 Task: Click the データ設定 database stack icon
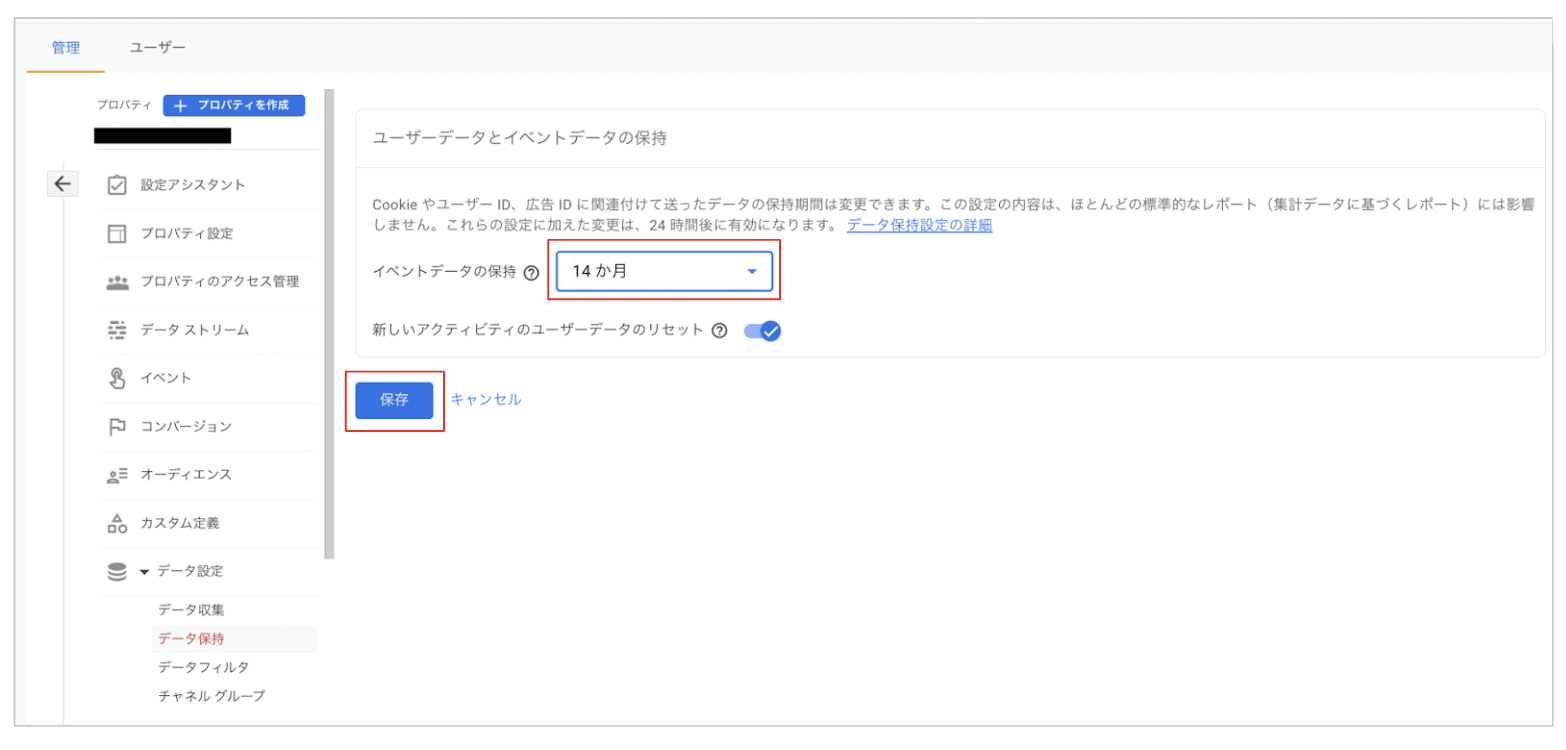[x=117, y=572]
